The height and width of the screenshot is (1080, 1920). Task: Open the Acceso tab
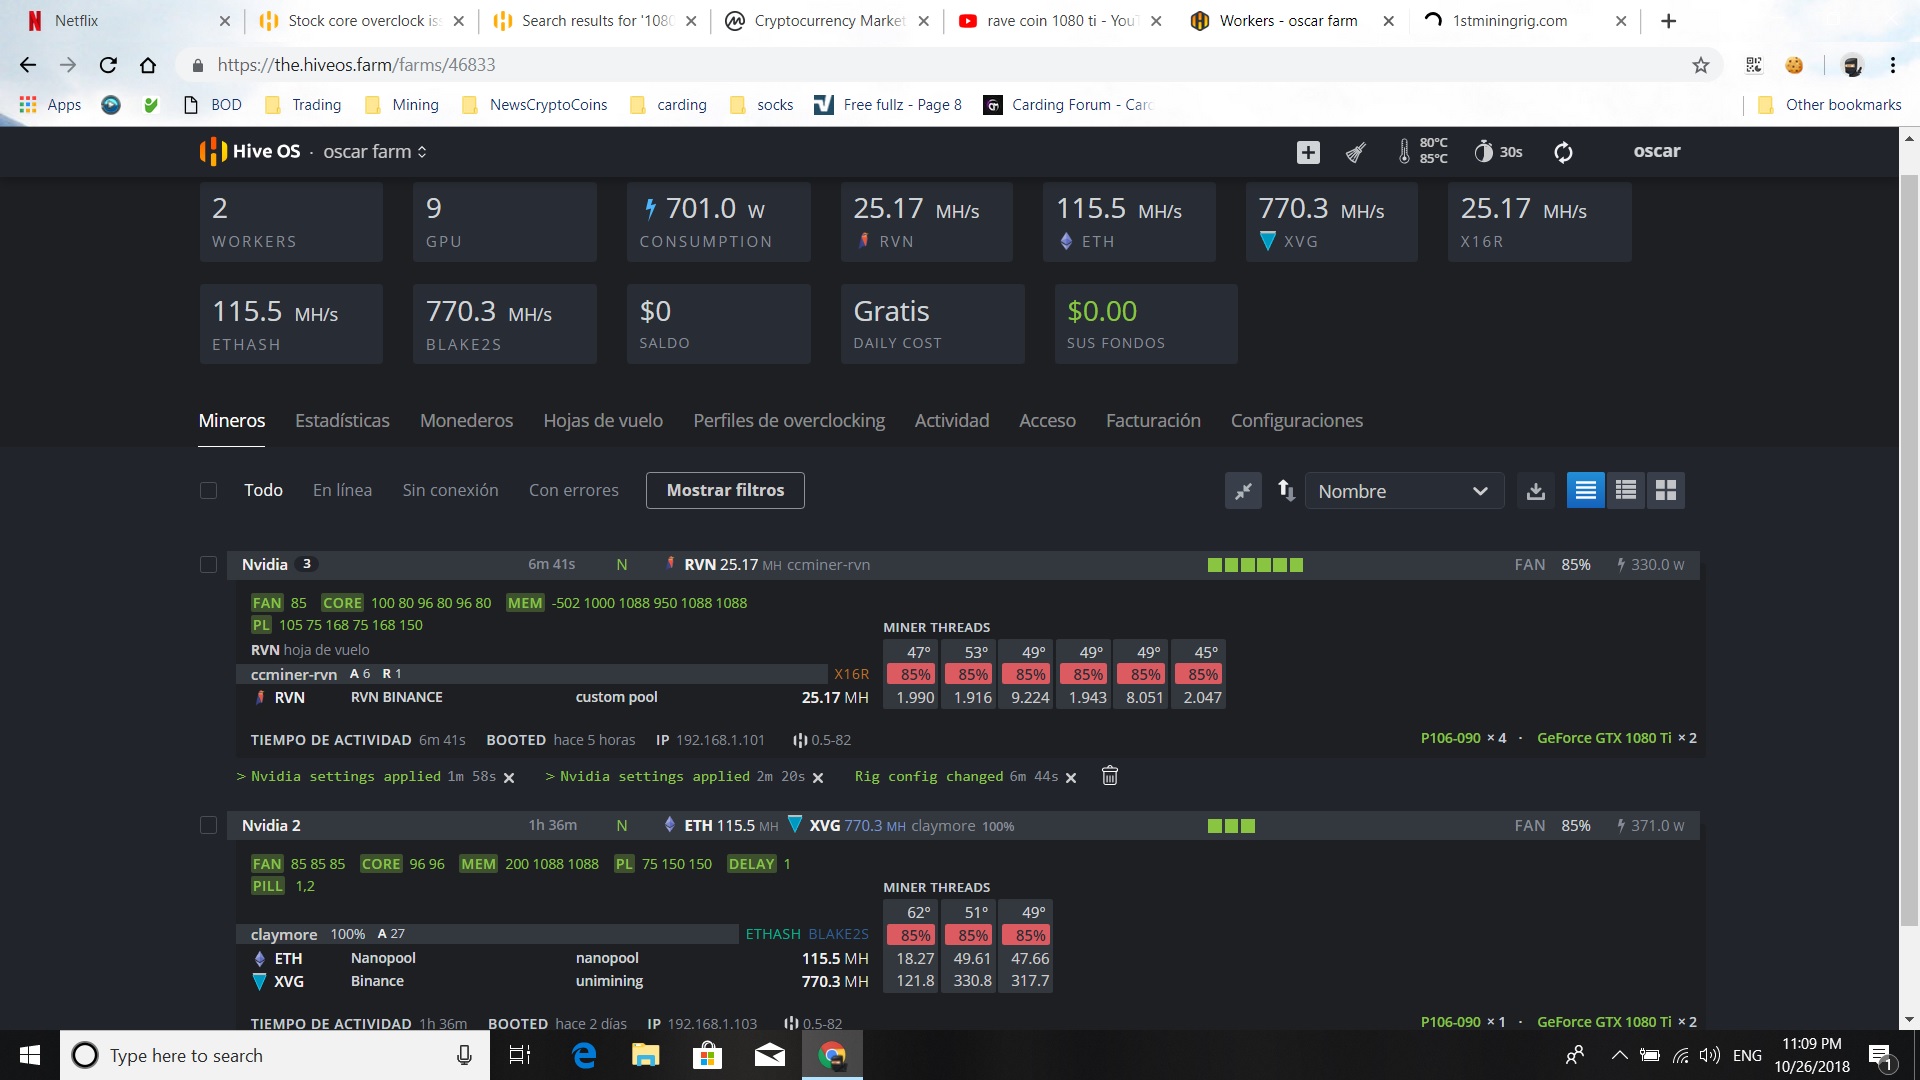1047,421
